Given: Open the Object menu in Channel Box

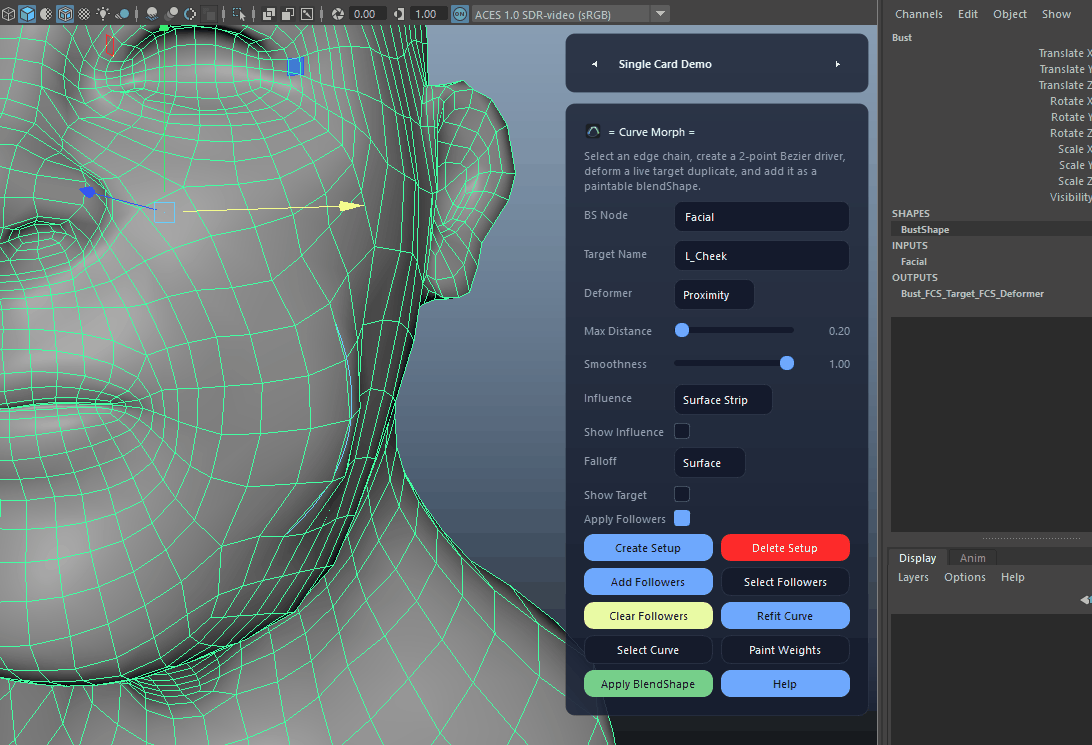Looking at the screenshot, I should (x=1010, y=14).
